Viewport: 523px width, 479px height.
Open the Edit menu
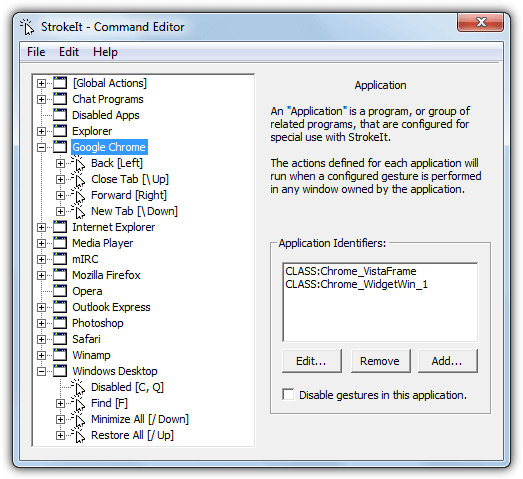click(69, 52)
